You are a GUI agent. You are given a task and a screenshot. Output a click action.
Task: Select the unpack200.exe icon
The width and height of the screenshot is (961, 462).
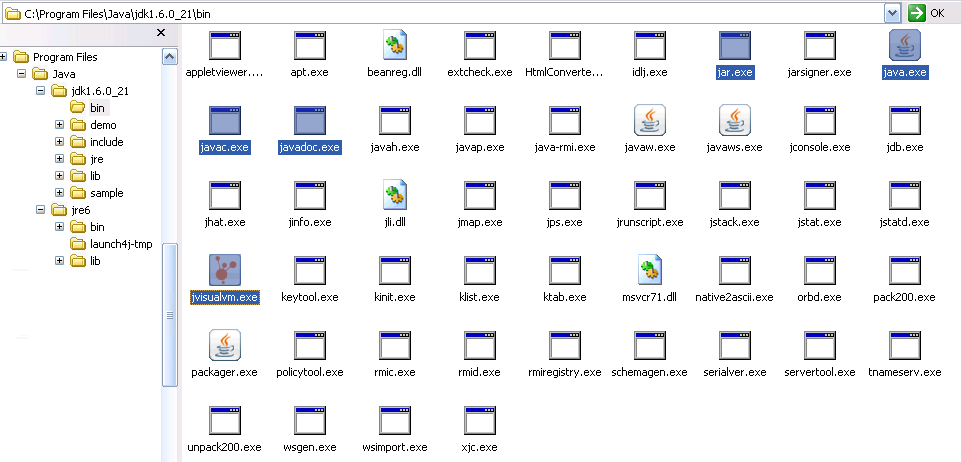224,420
